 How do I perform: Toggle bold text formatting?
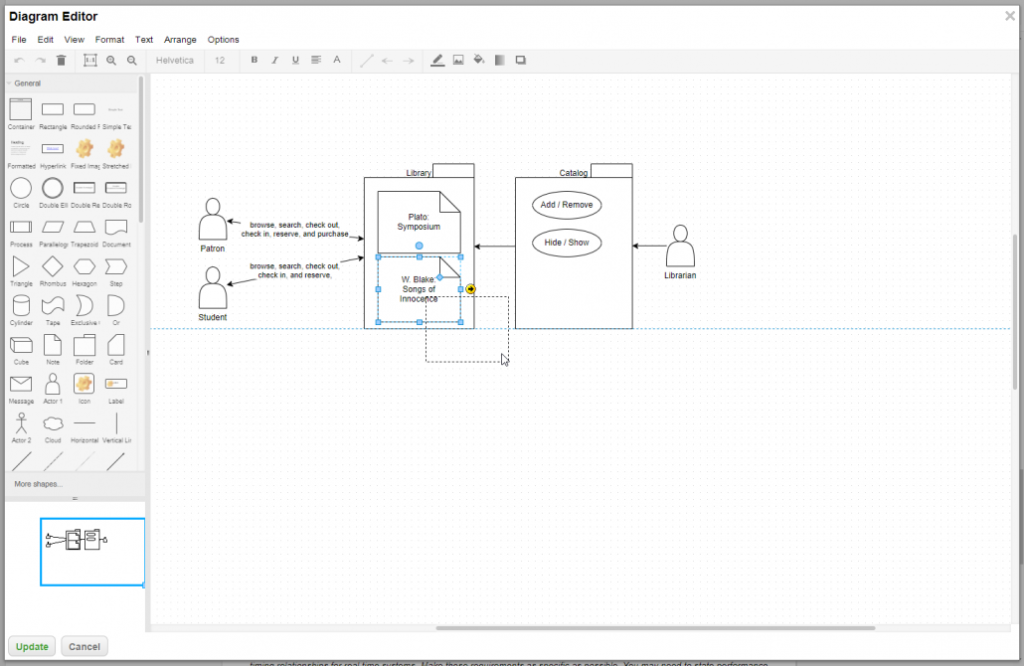tap(253, 60)
